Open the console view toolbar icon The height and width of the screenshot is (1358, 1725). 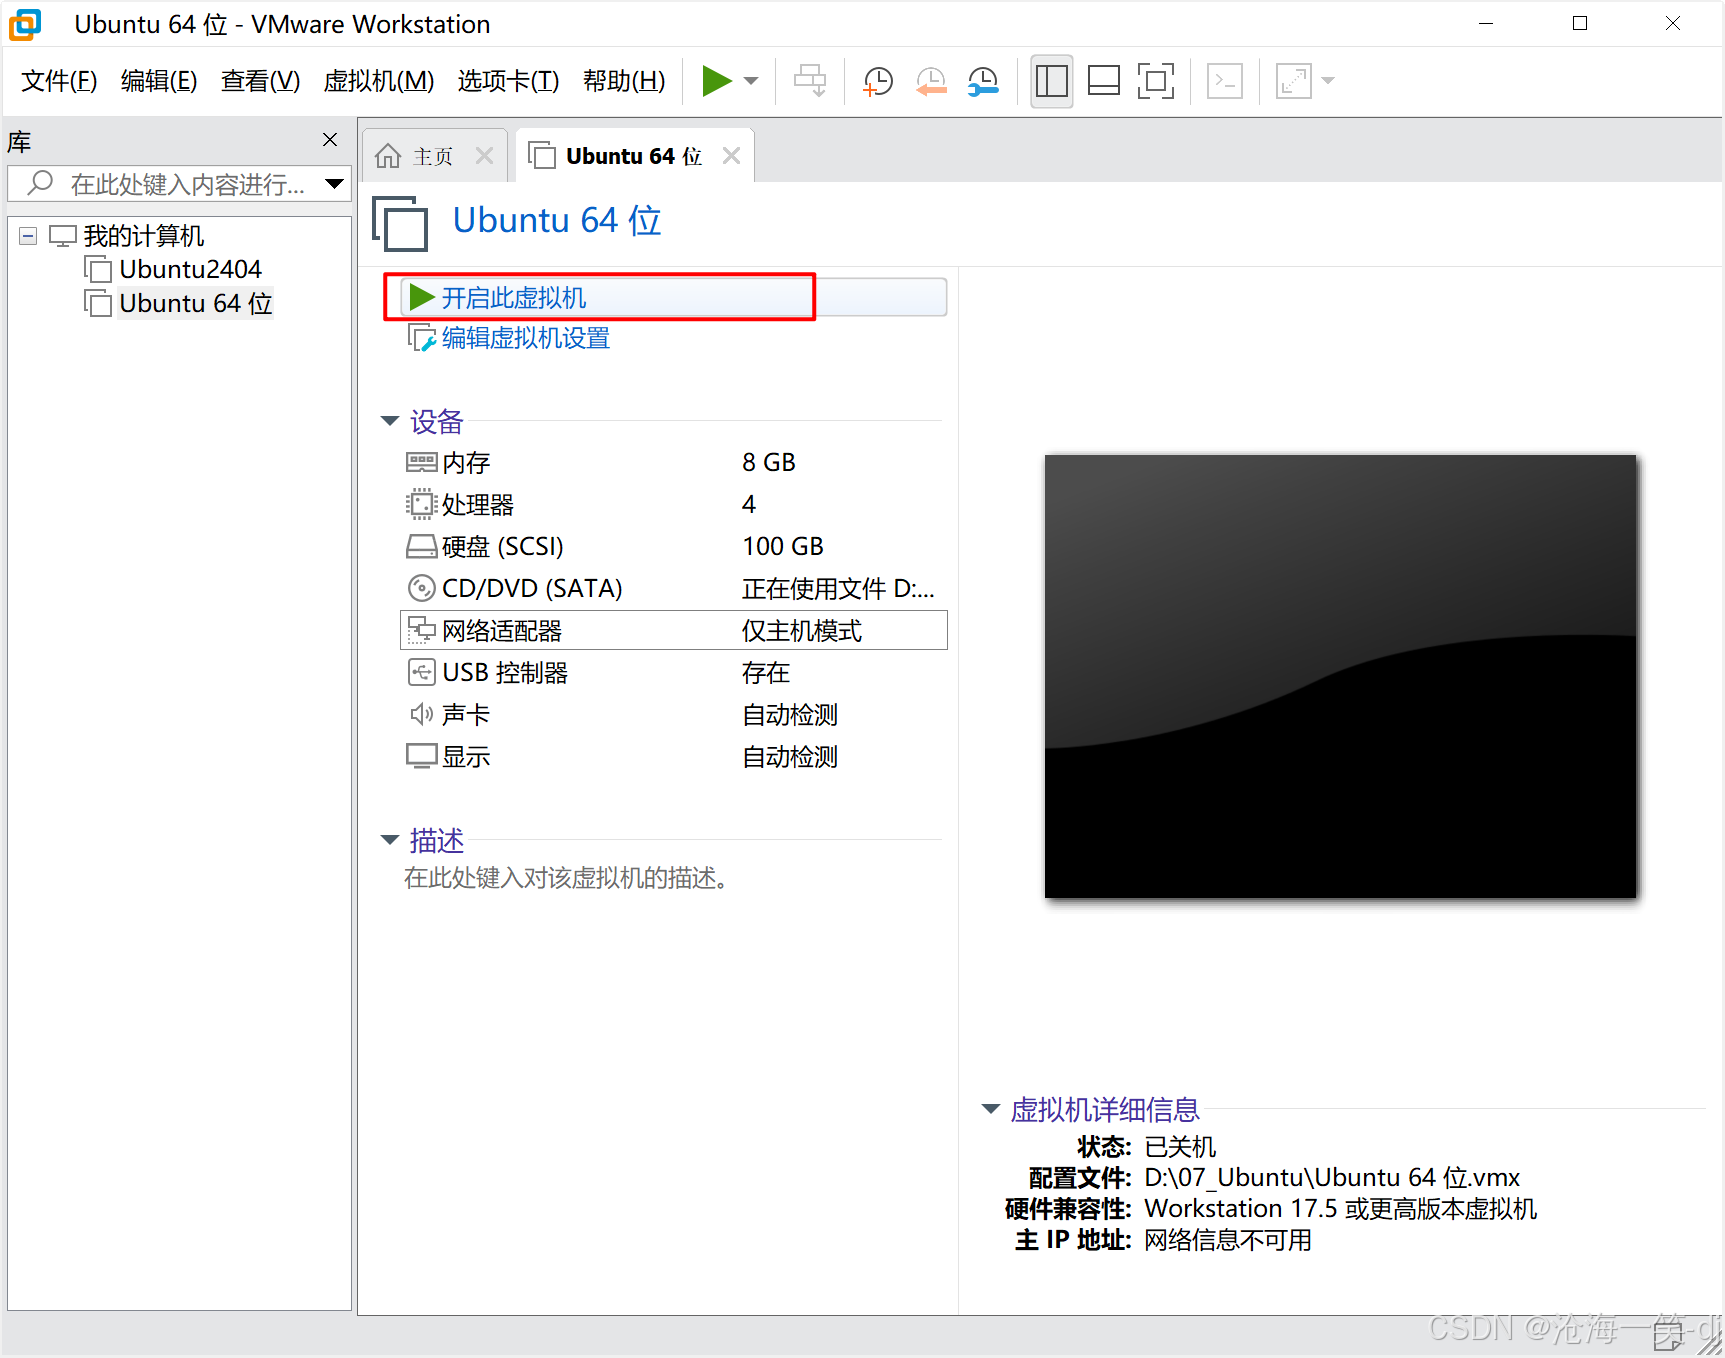(x=1225, y=81)
